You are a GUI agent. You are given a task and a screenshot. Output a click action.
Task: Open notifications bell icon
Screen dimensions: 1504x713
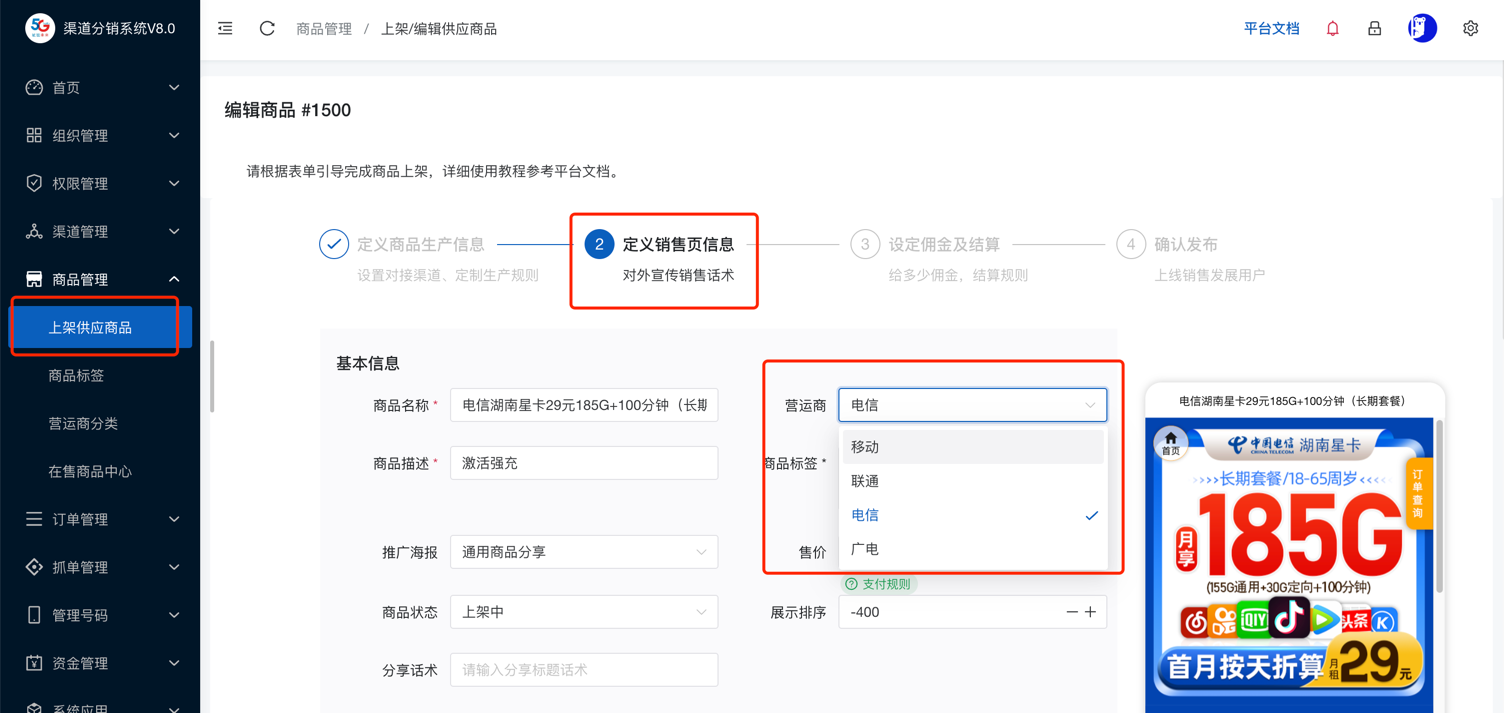click(x=1332, y=29)
